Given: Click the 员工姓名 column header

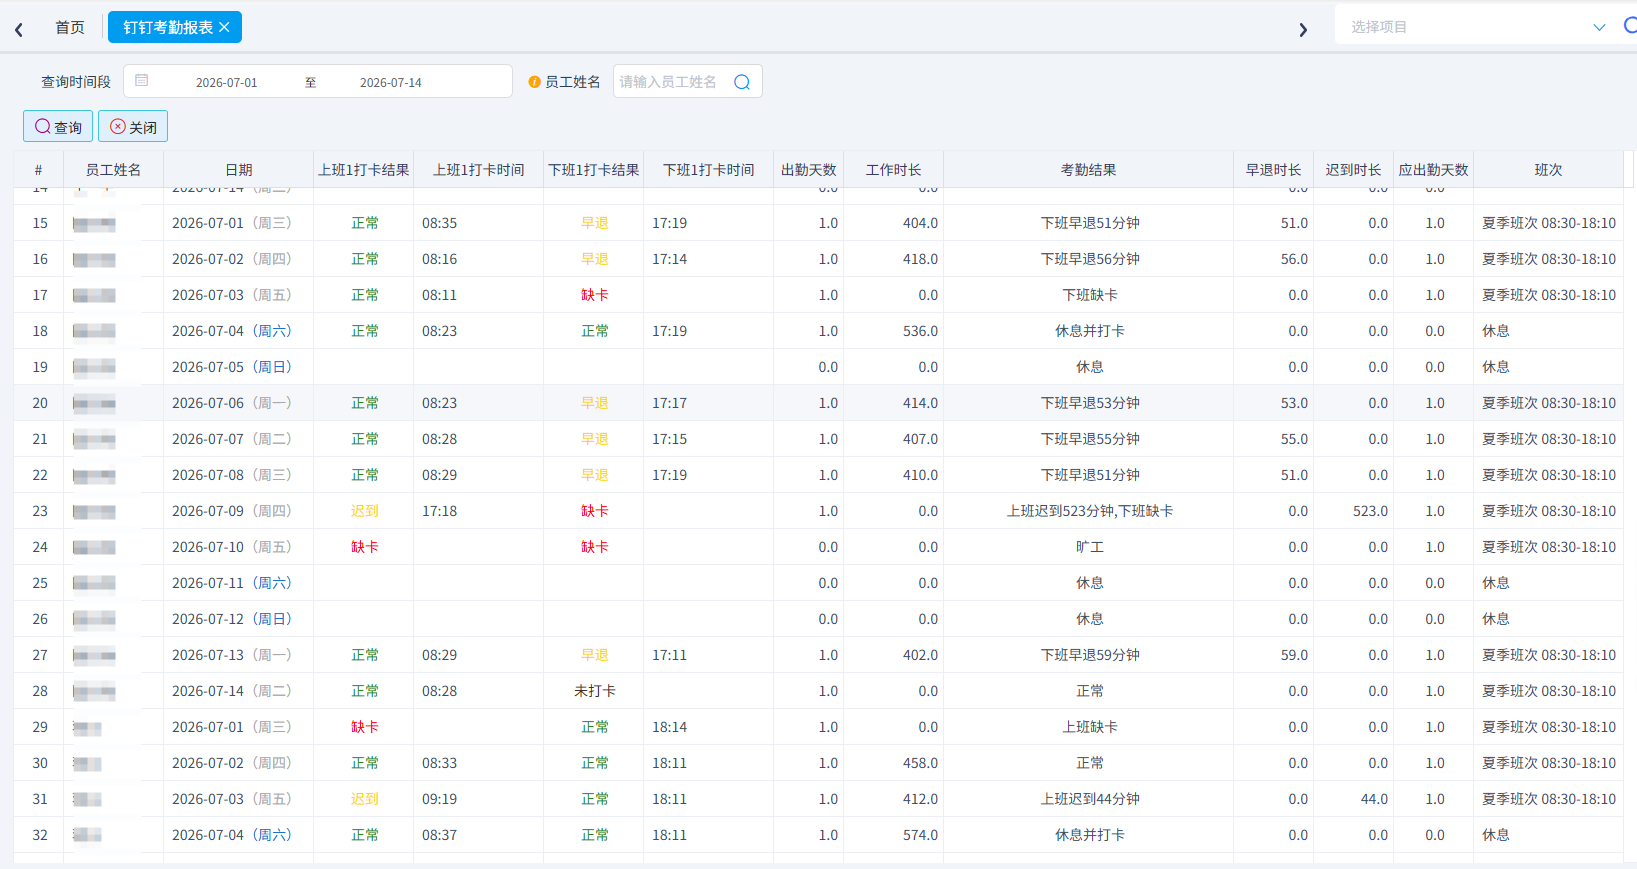Looking at the screenshot, I should (x=113, y=170).
